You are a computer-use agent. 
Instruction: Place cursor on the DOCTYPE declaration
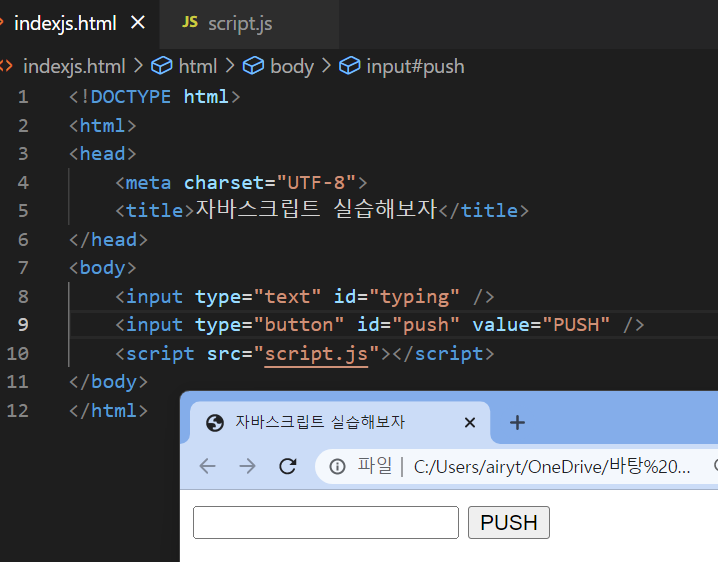(154, 97)
